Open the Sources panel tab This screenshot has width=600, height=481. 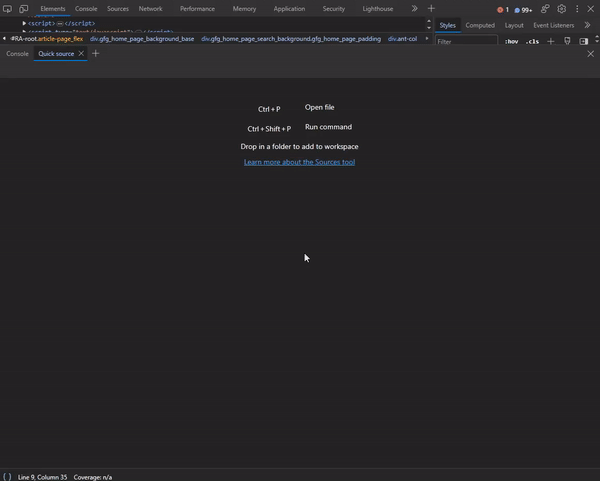pyautogui.click(x=118, y=8)
